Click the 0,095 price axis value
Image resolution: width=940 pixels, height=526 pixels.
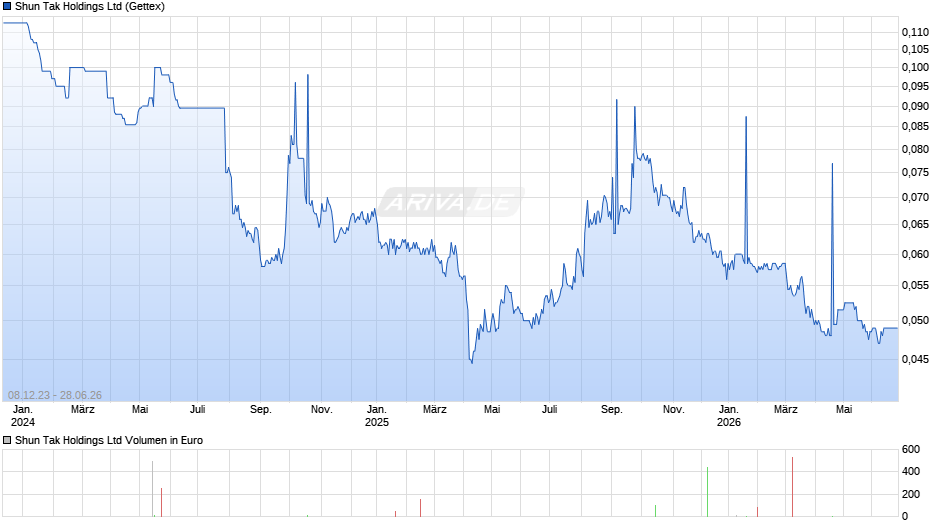tap(915, 86)
